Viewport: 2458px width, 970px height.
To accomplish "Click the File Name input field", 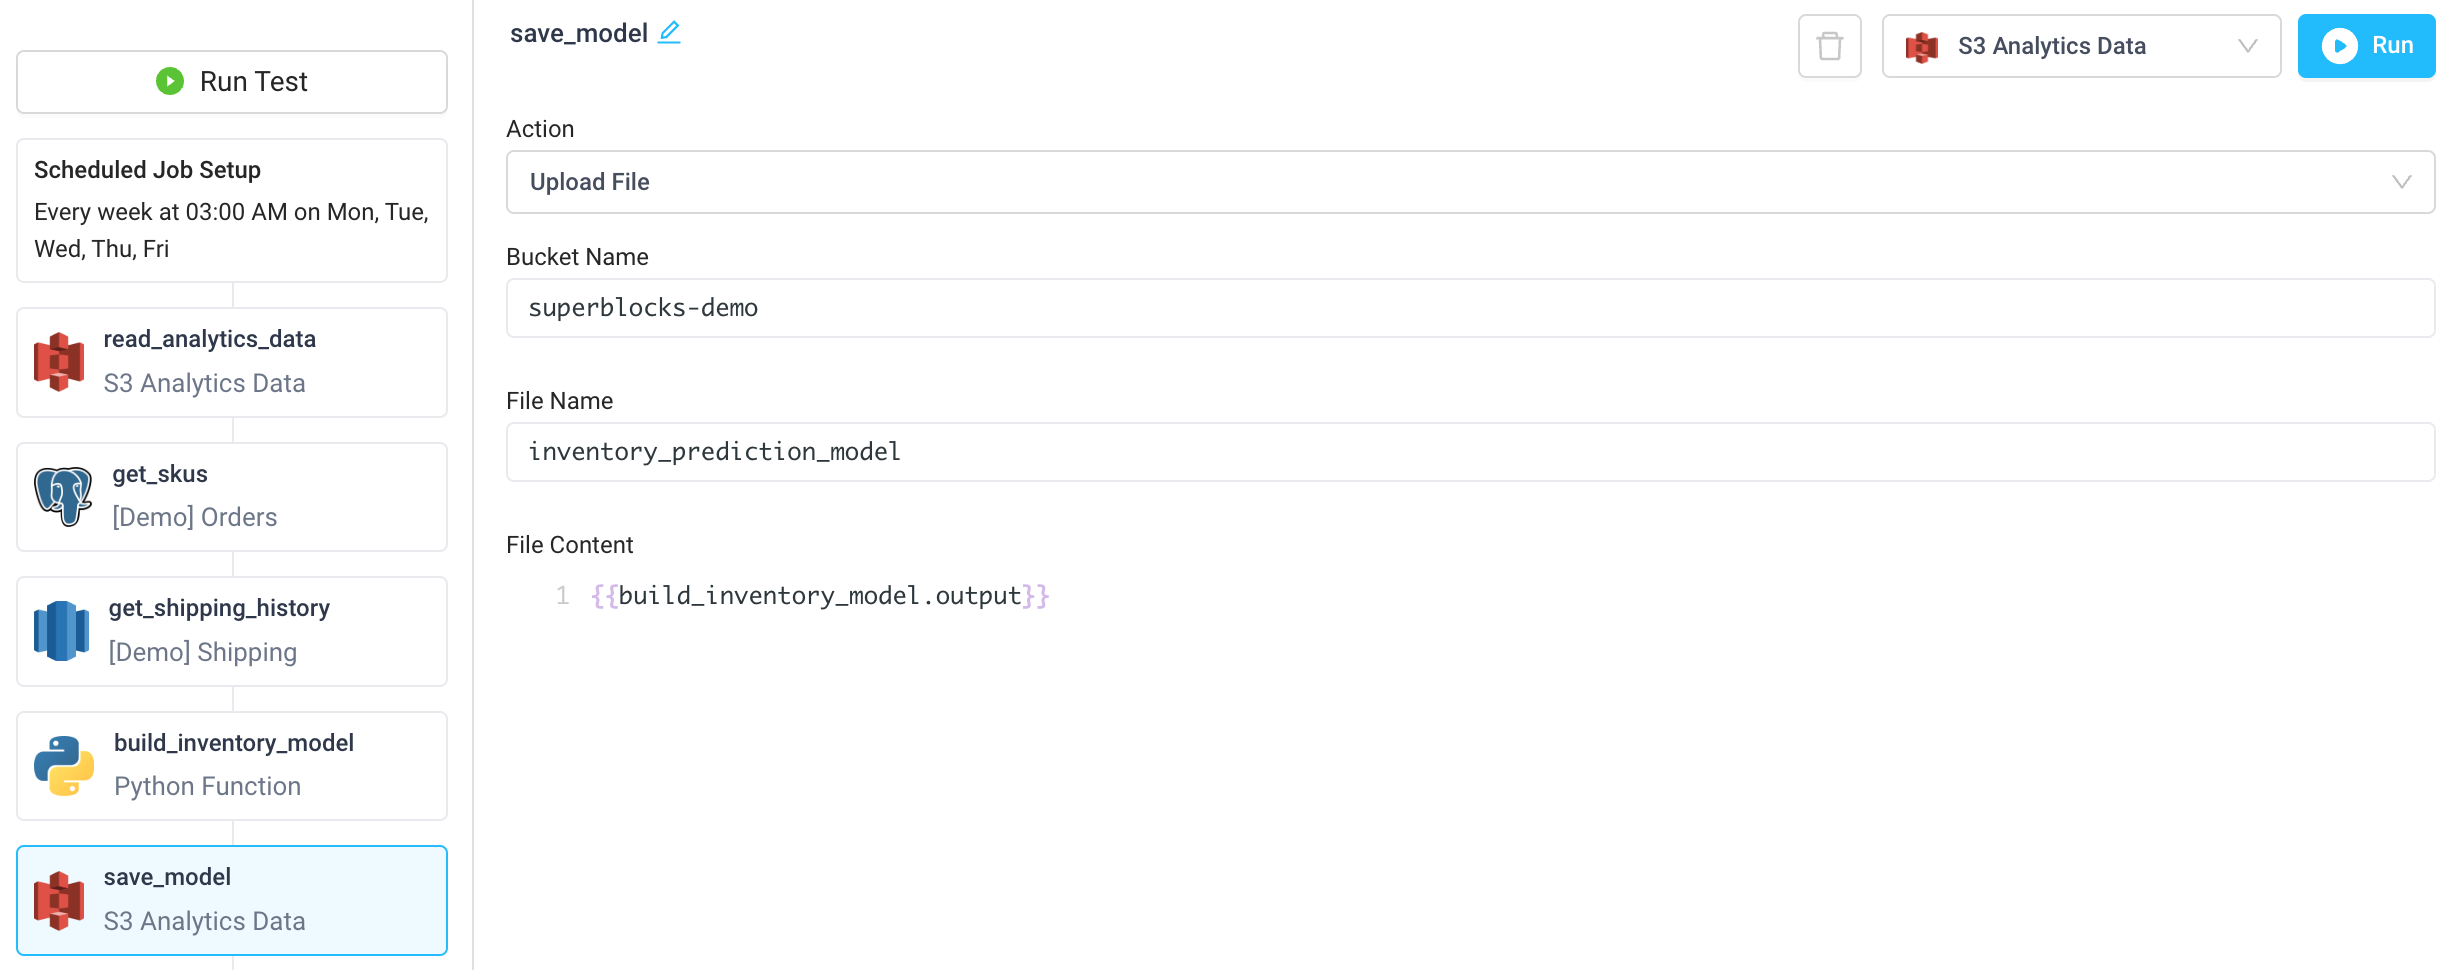I will pyautogui.click(x=1470, y=452).
